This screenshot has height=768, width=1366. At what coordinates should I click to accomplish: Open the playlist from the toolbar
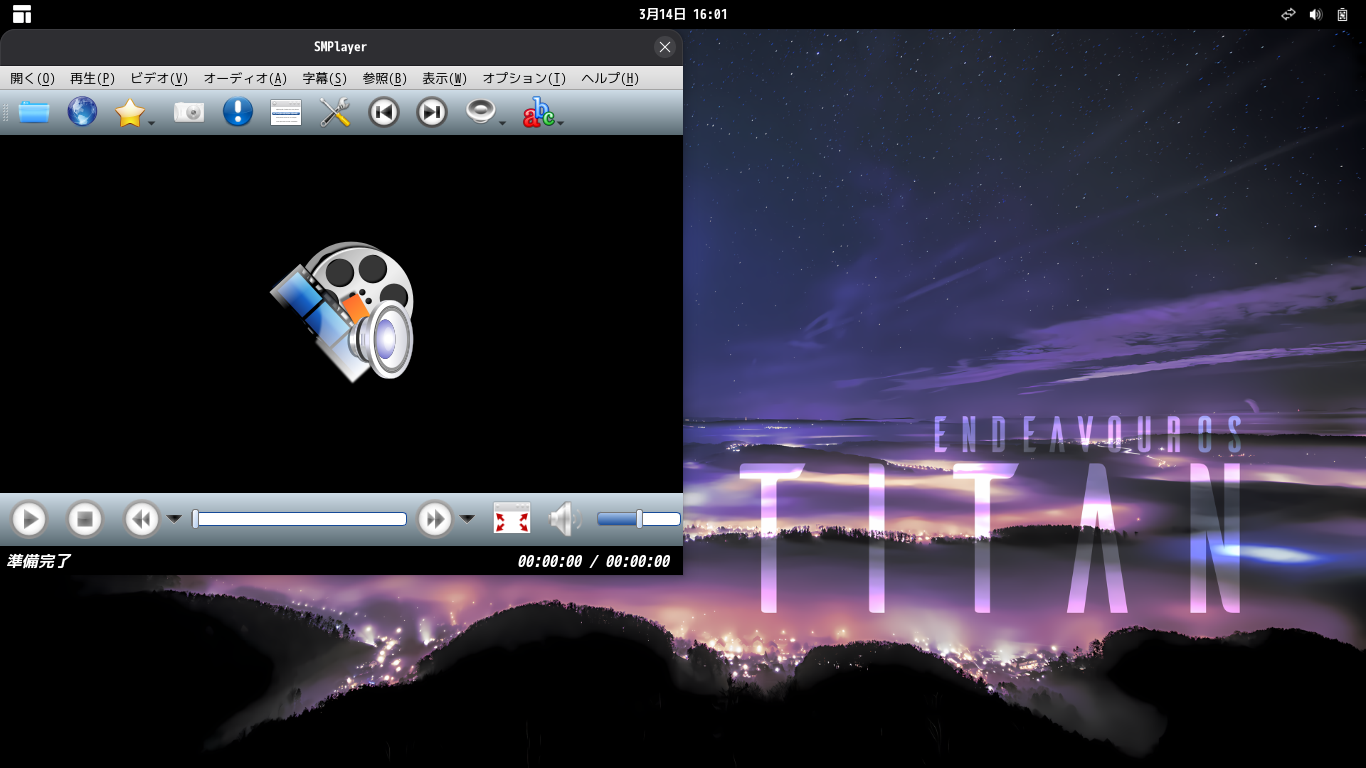(286, 112)
